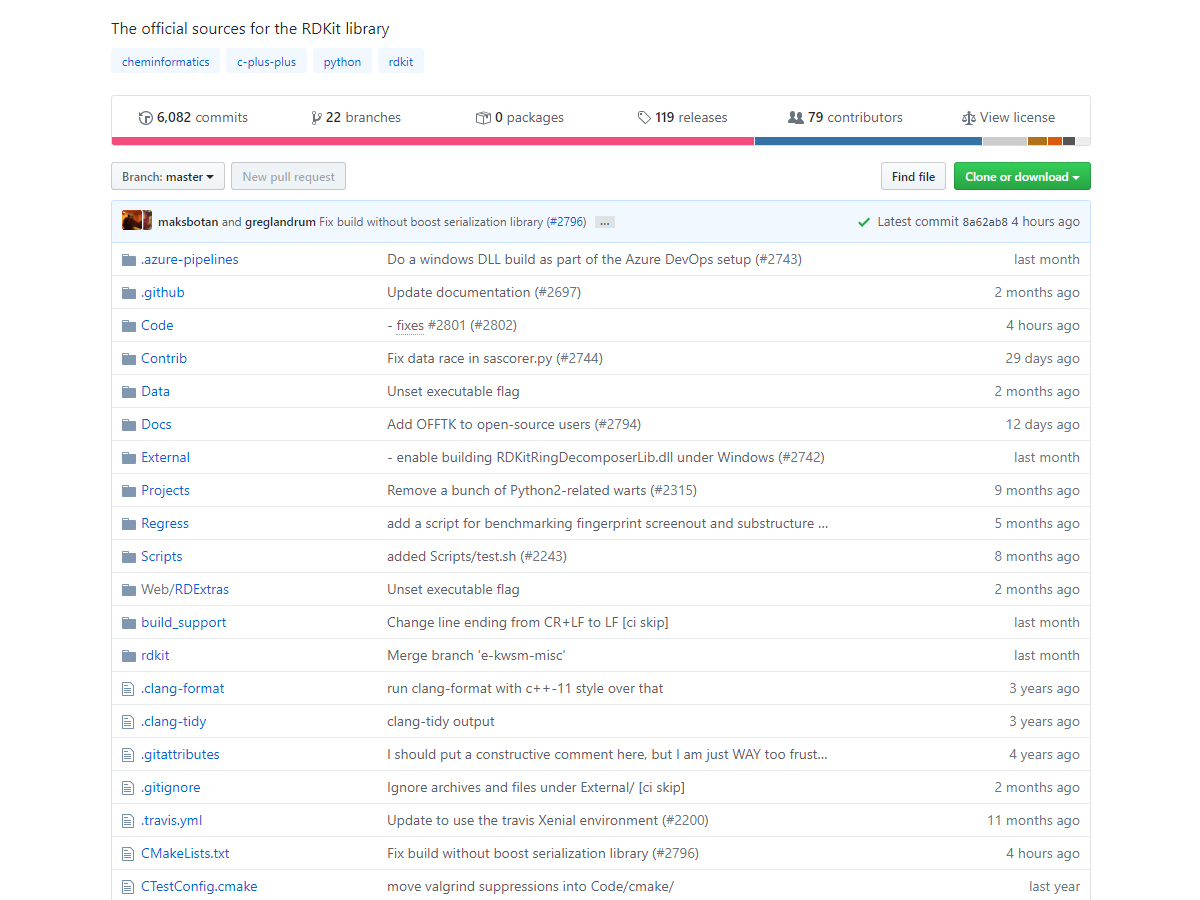Click the packages box icon
1200x900 pixels.
(483, 118)
